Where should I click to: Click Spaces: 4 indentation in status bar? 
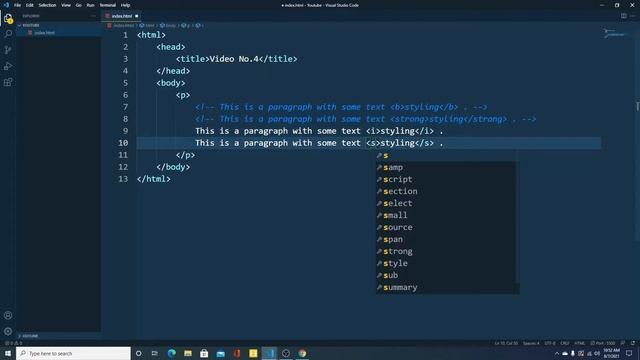[531, 343]
